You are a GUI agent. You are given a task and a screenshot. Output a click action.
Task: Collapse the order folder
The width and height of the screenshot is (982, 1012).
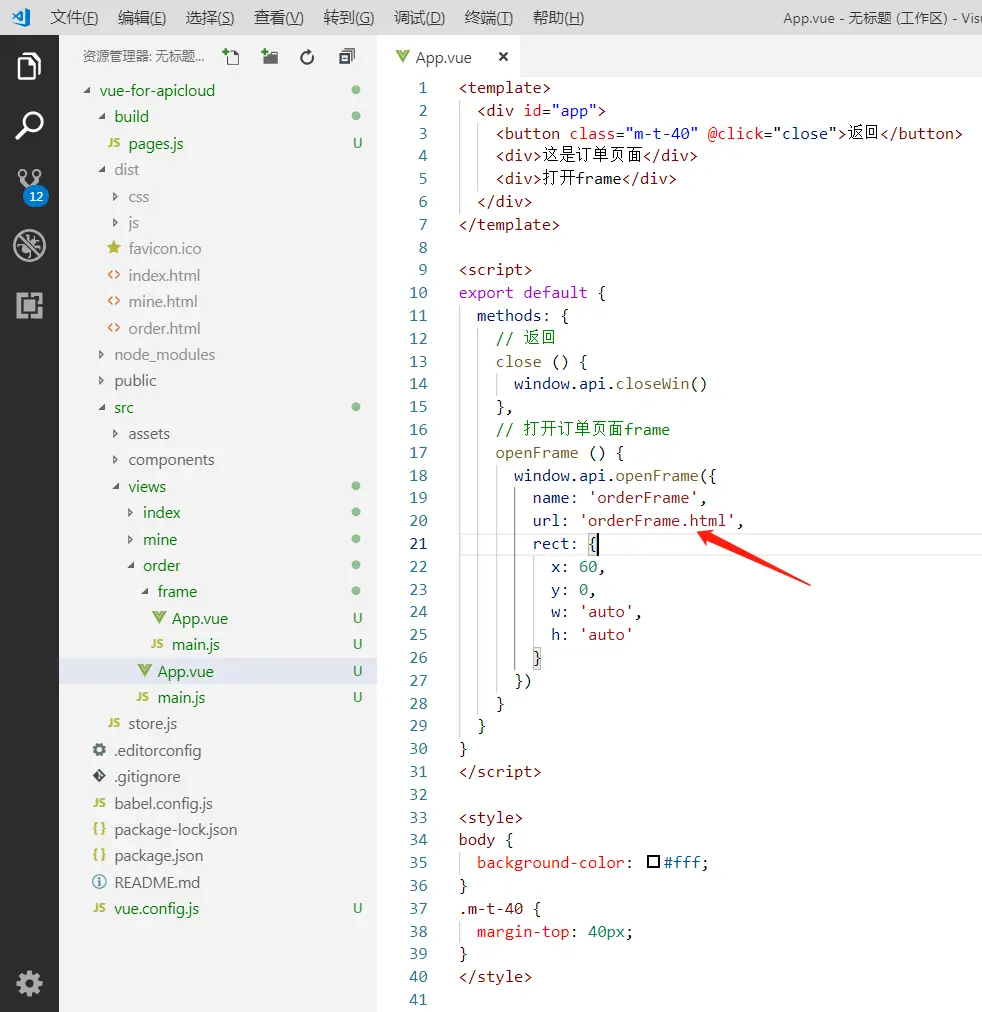coord(131,565)
